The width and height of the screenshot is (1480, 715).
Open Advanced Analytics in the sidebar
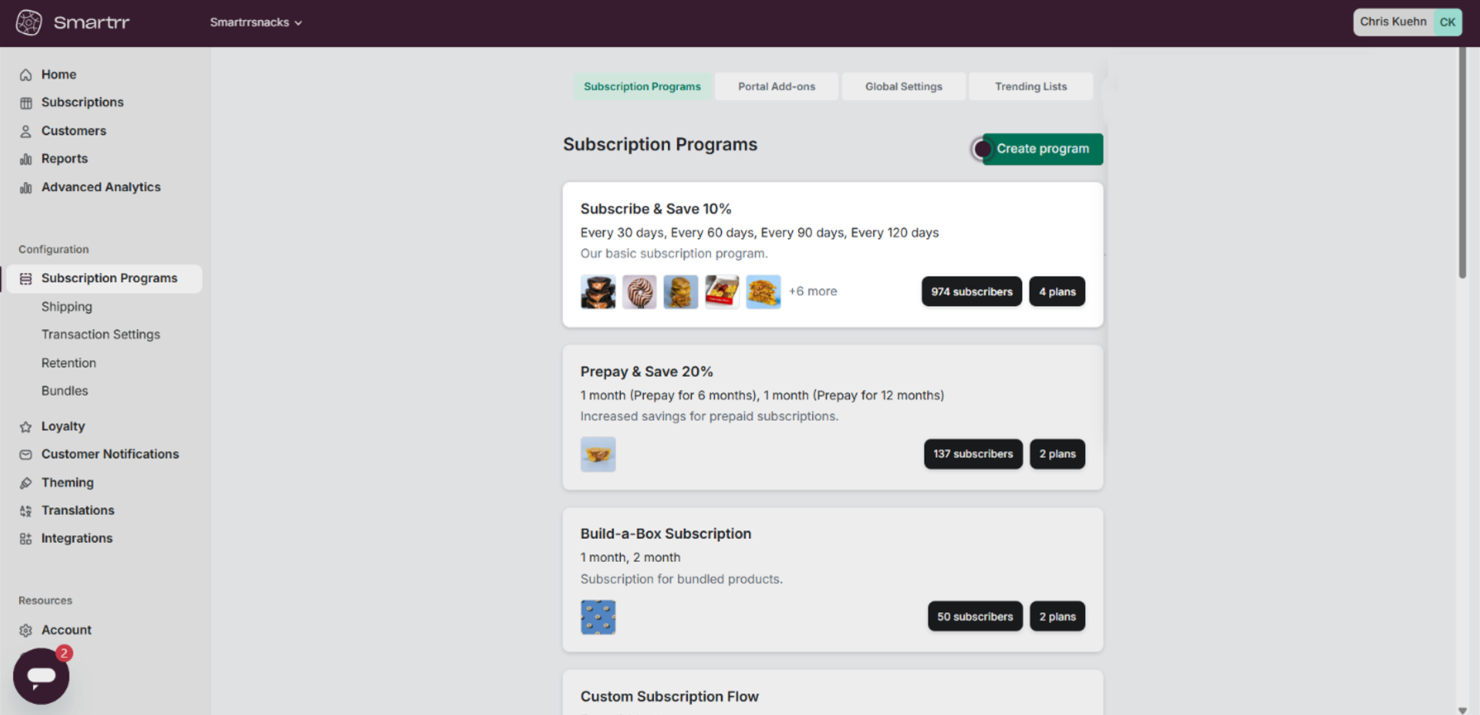point(28,187)
